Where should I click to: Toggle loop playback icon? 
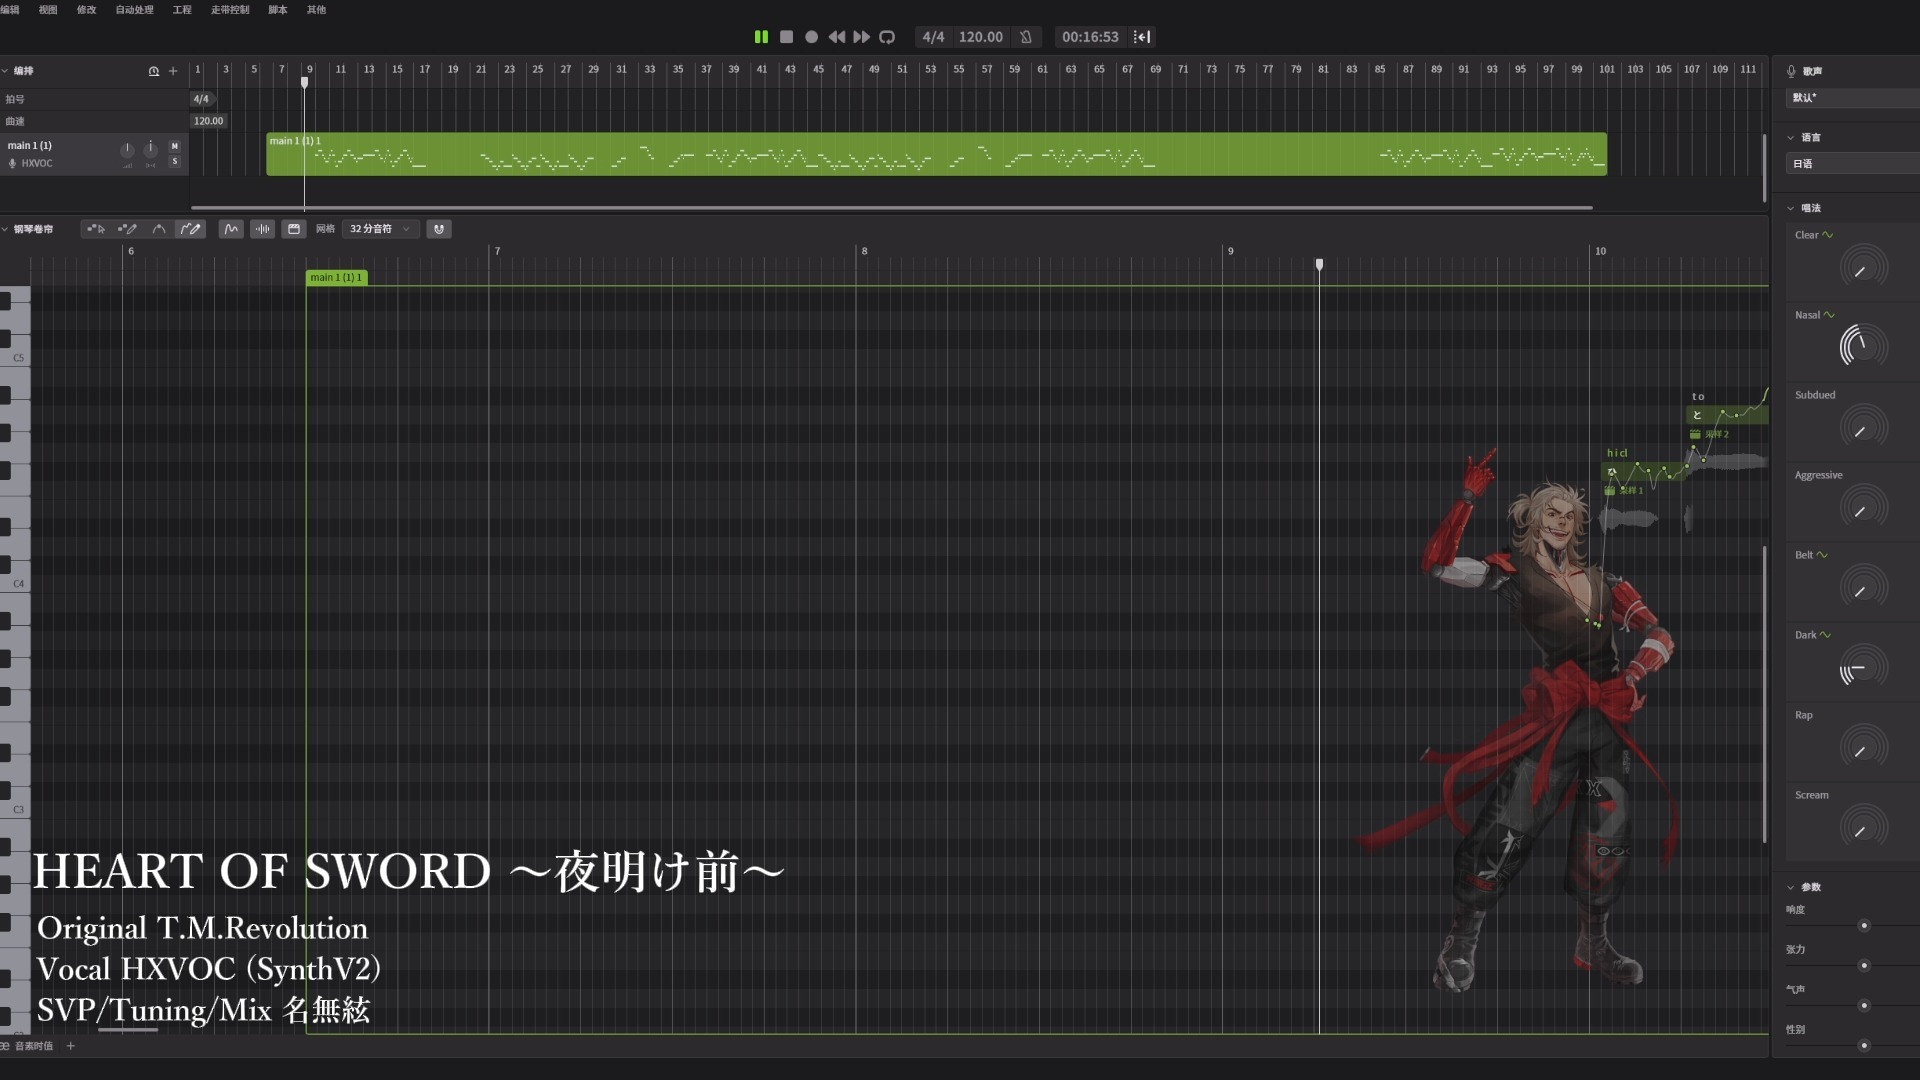point(887,37)
